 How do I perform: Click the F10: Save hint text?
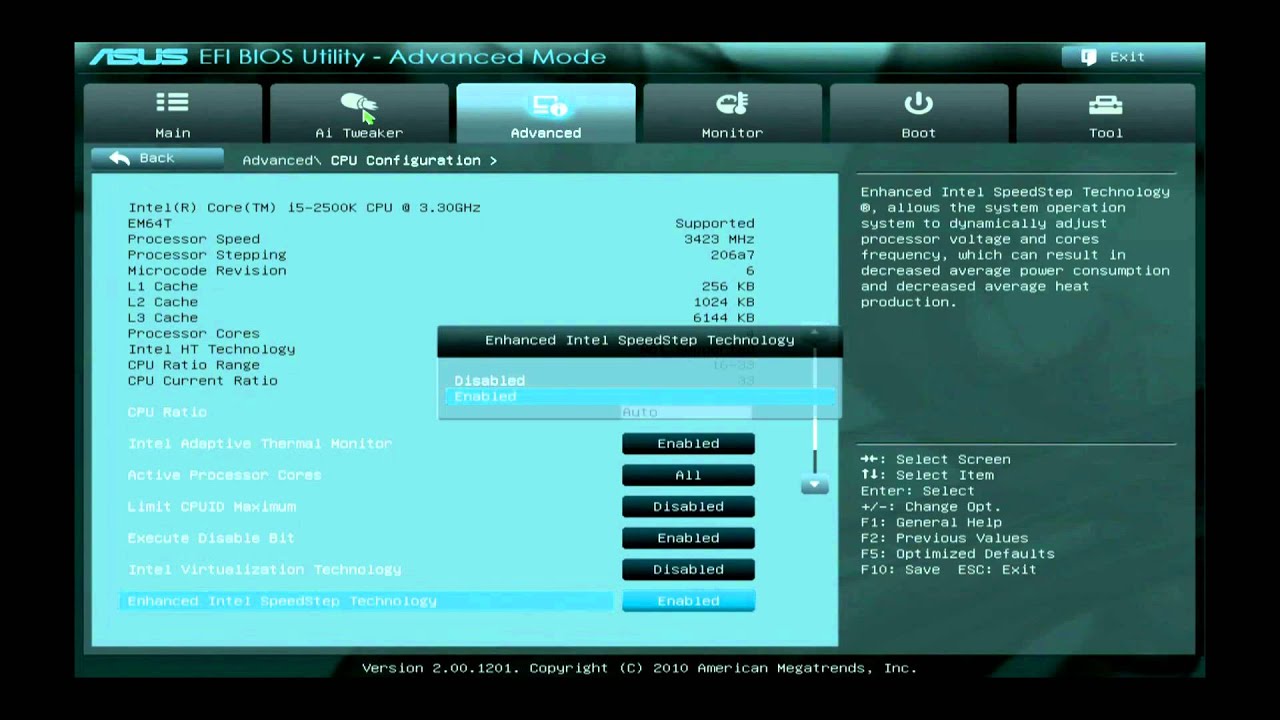point(900,569)
